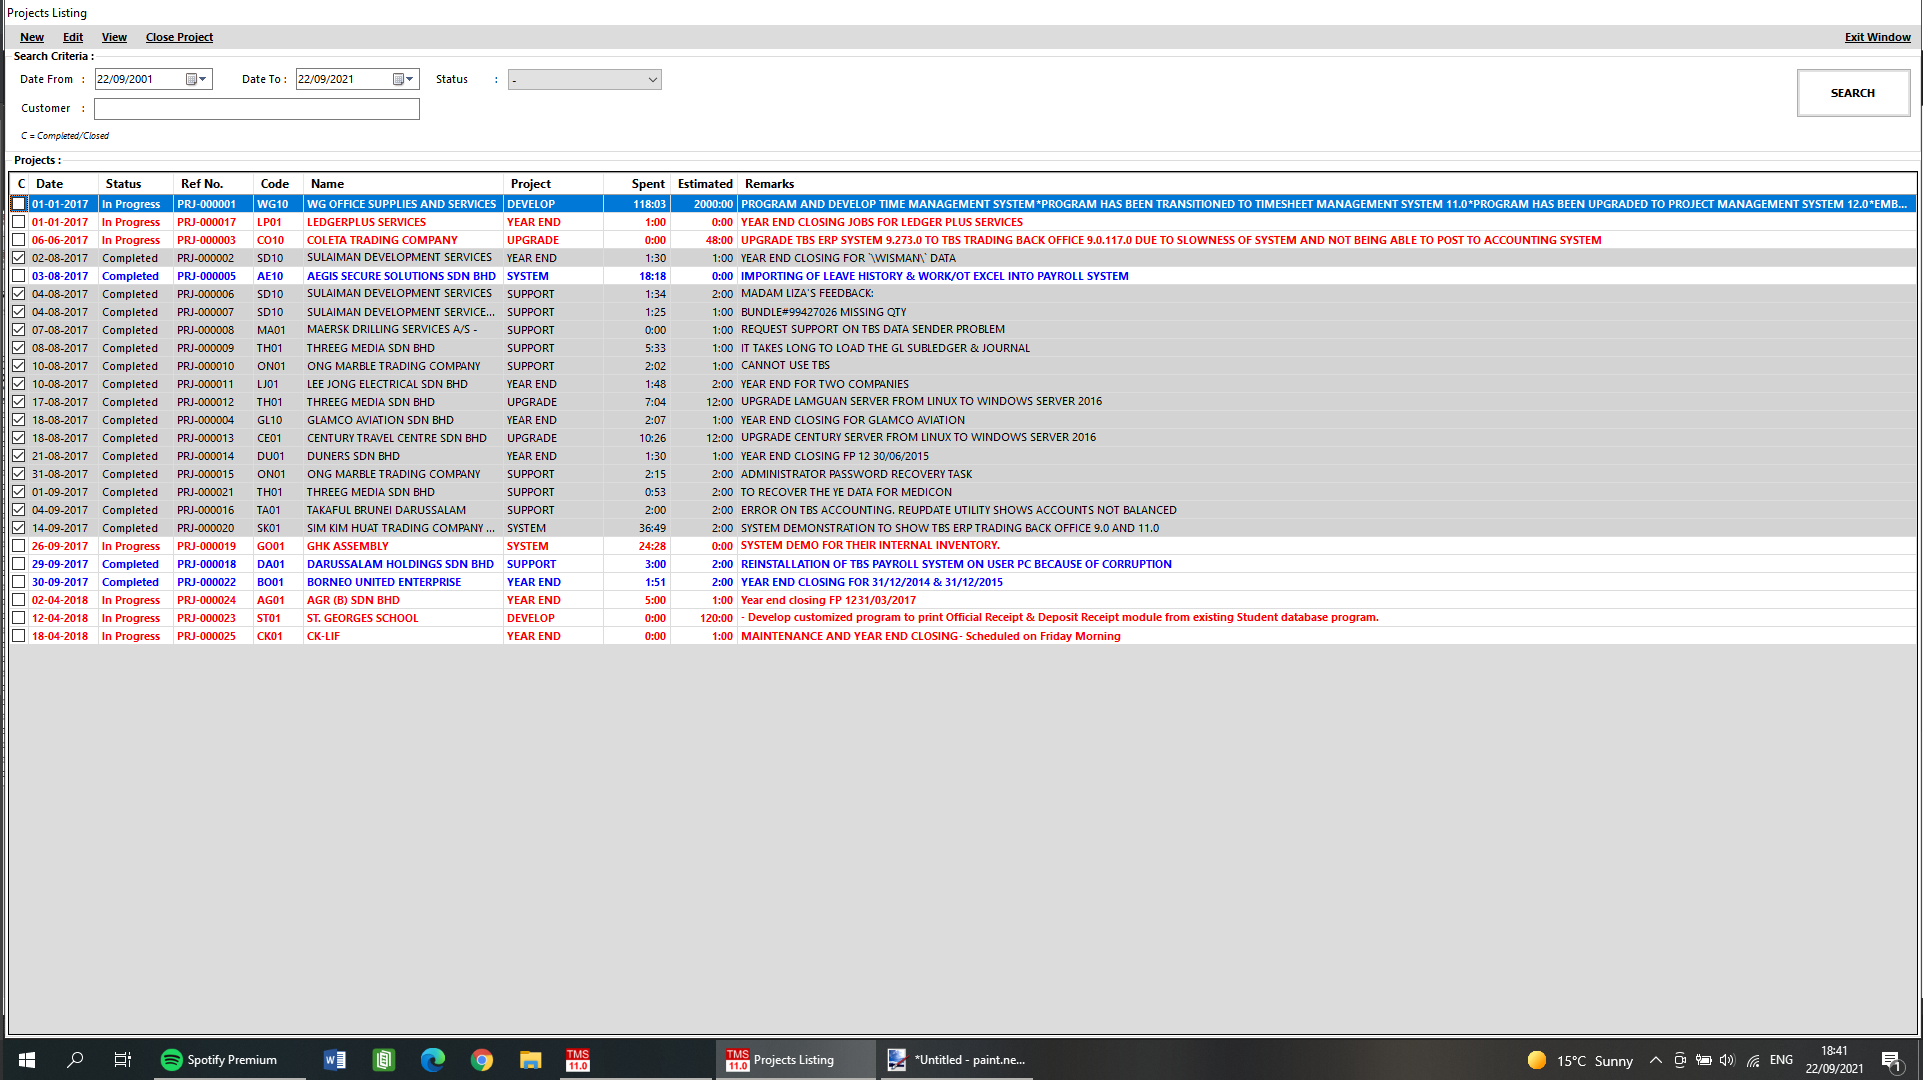Select the DARUSSALAM HOLDINGS SDN BHD cell
Viewport: 1923px width, 1080px height.
point(403,564)
